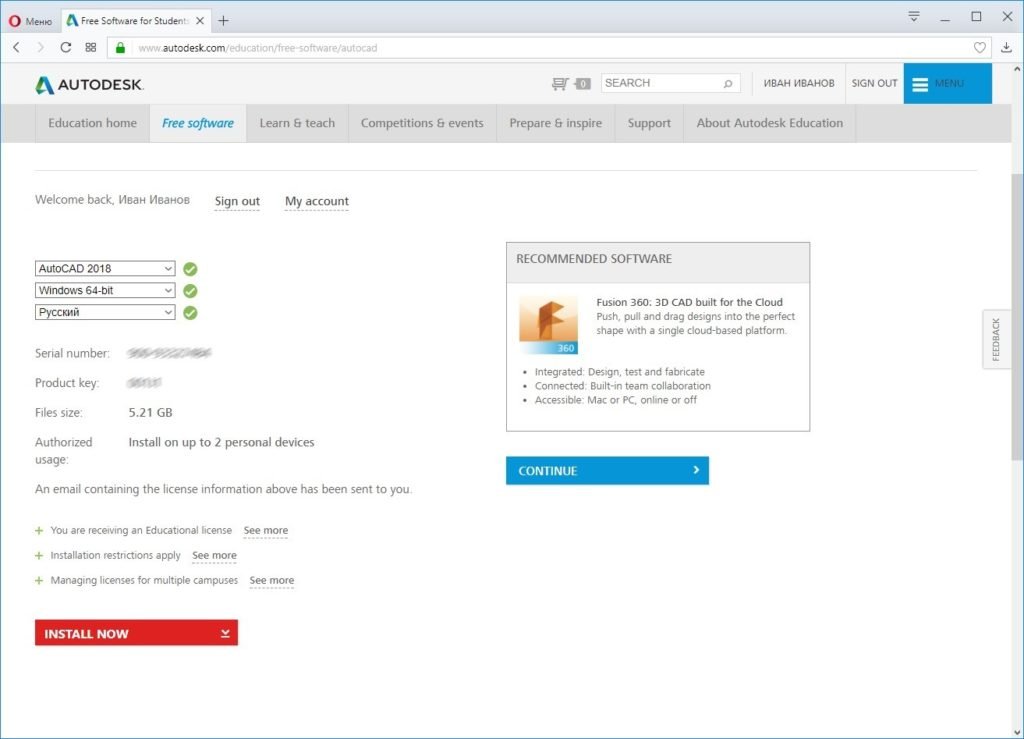The image size is (1024, 739).
Task: Close the Free Software for Students tab
Action: [200, 21]
